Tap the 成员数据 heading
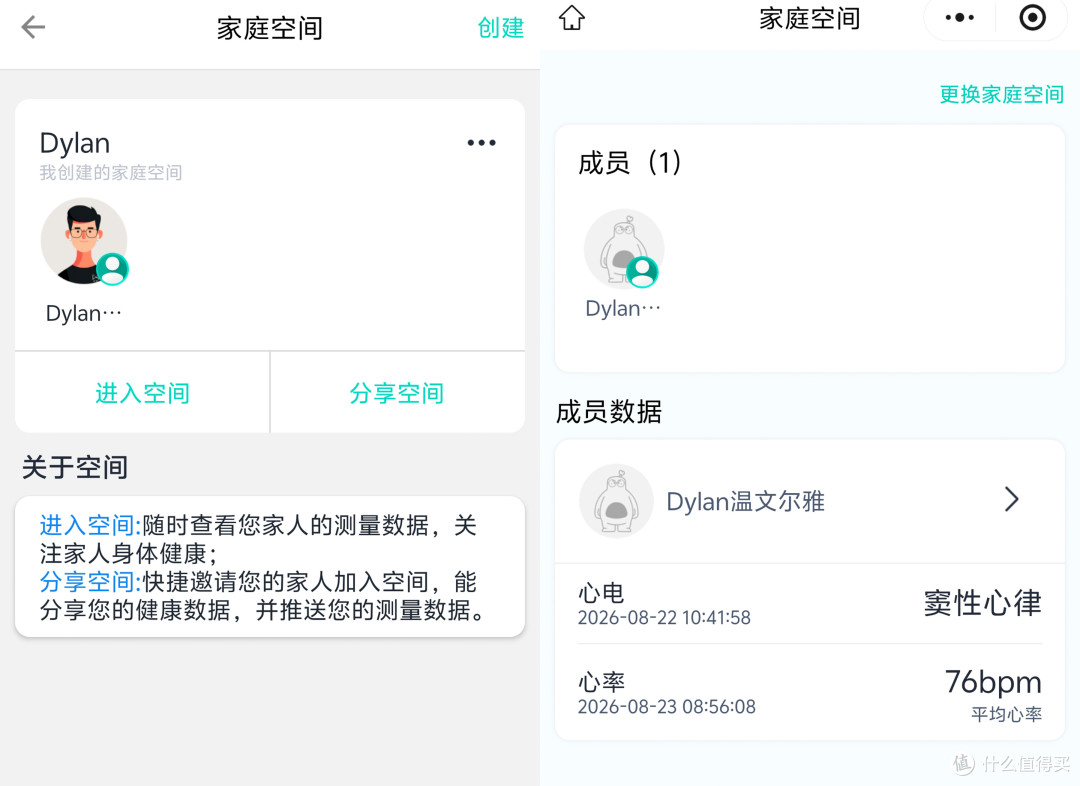Screen dimensions: 1080x786 (x=609, y=411)
